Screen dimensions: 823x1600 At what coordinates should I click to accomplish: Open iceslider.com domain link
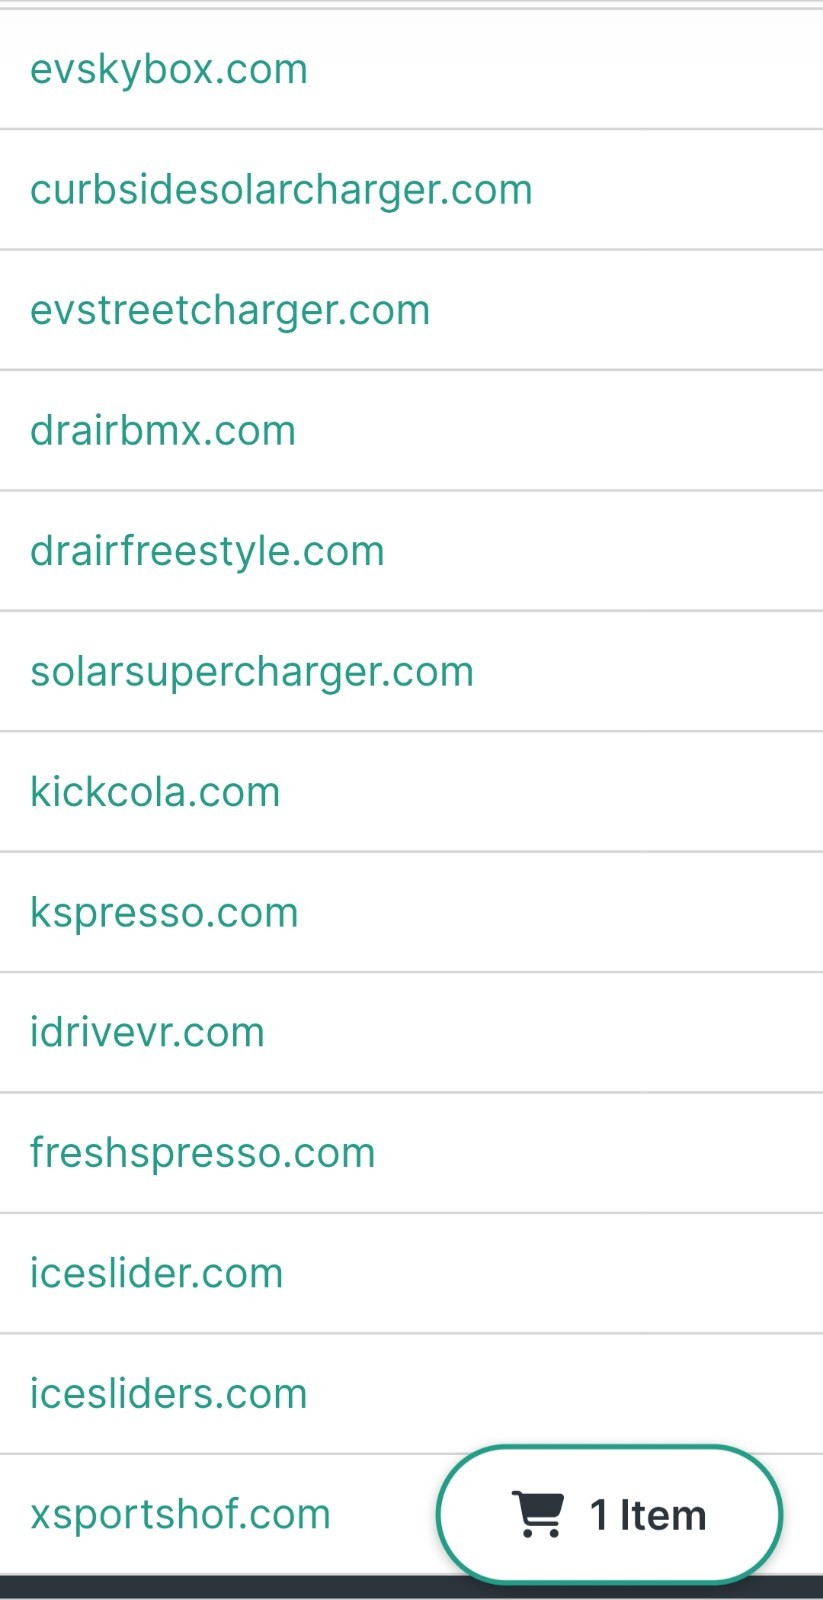pyautogui.click(x=157, y=1273)
